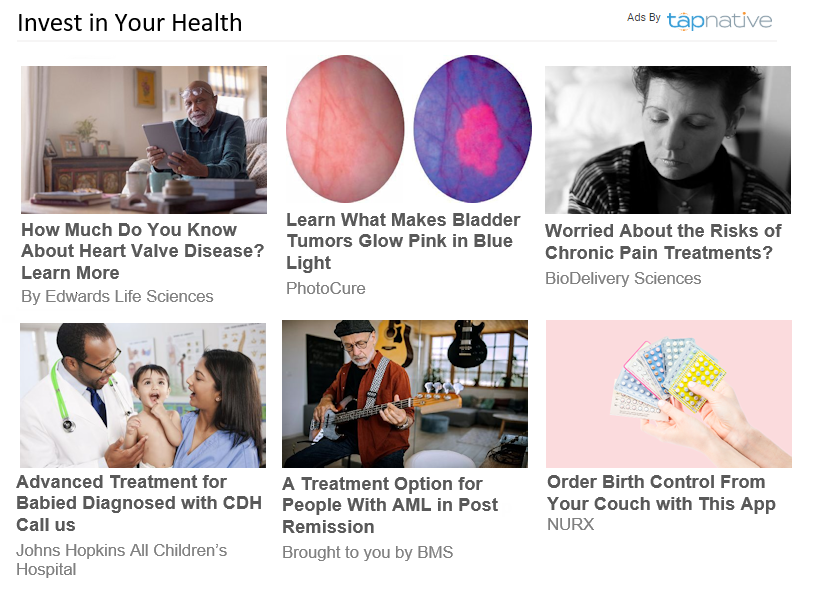
Task: Select the PhotoCure sponsor label
Action: [326, 288]
